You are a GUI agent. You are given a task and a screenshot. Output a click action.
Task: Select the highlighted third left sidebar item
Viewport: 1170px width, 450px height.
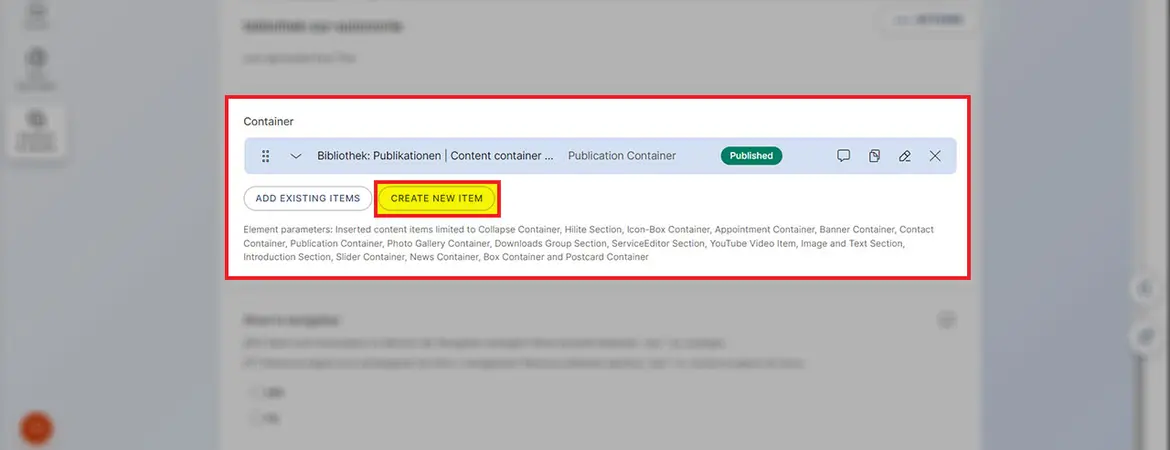point(37,130)
